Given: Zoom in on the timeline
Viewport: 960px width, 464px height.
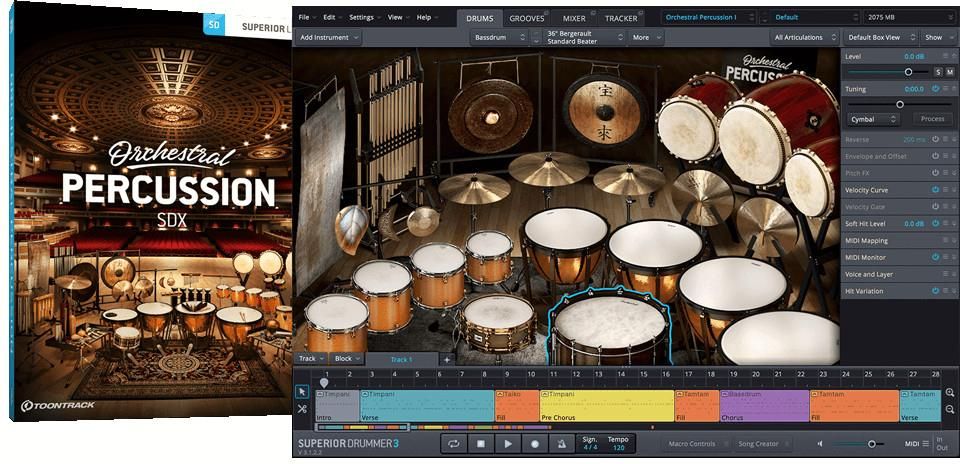Looking at the screenshot, I should pos(949,393).
